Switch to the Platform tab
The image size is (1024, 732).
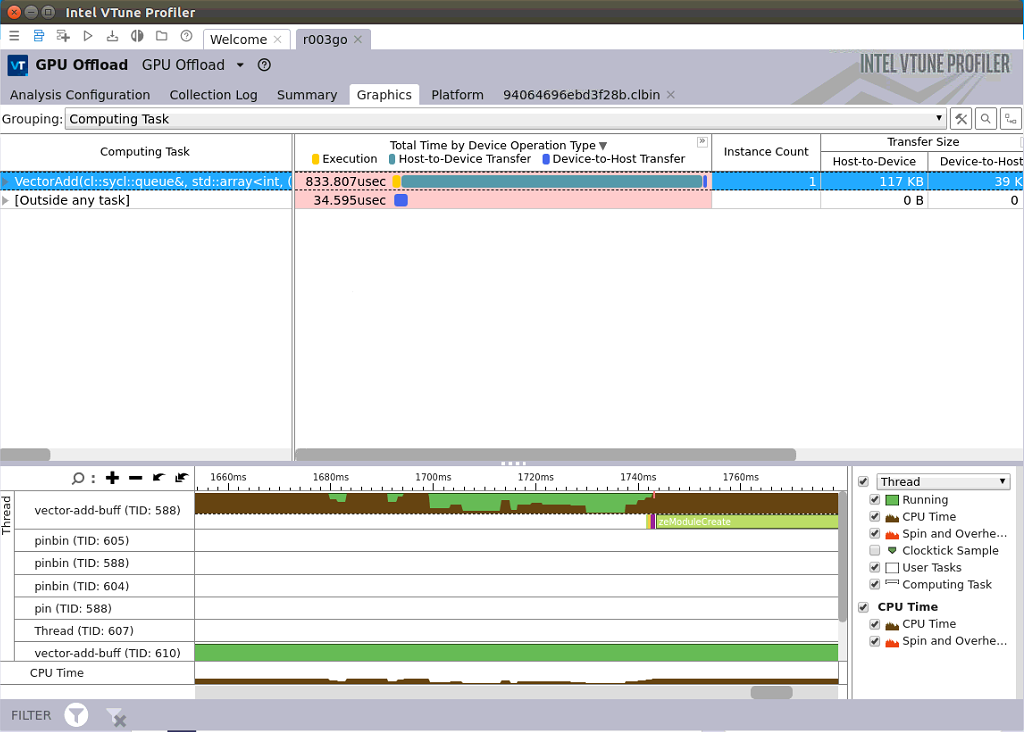click(457, 95)
